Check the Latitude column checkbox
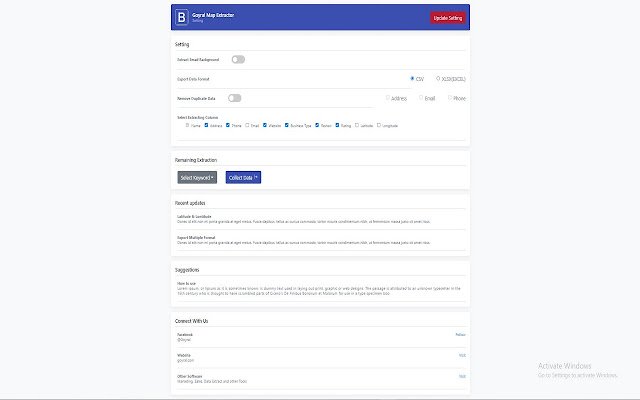This screenshot has height=400, width=640. [357, 125]
